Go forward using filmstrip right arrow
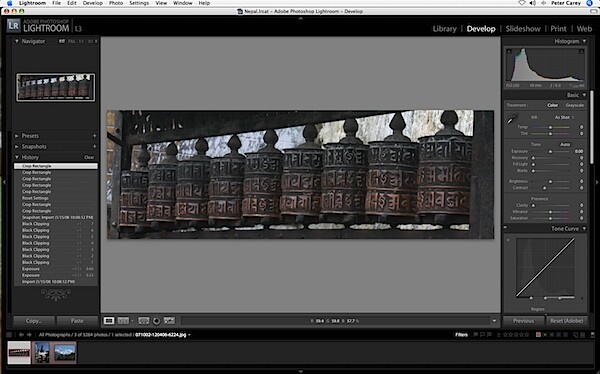 click(x=29, y=335)
